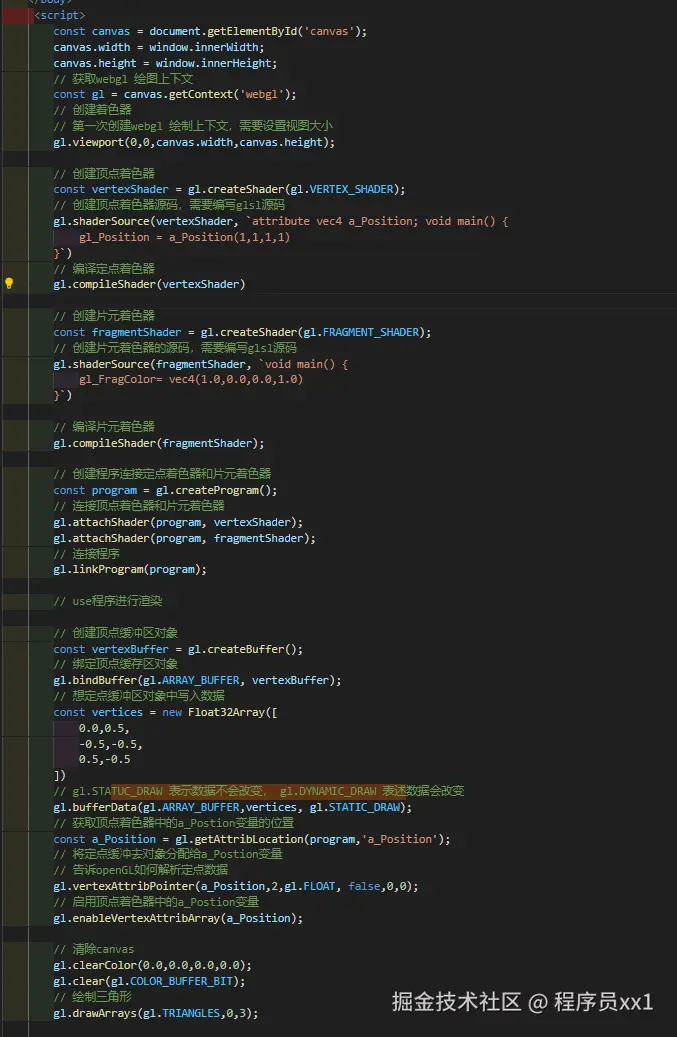This screenshot has width=677, height=1037.
Task: Click gl.attachShader(program, vertexShader); line
Action: pyautogui.click(x=179, y=522)
